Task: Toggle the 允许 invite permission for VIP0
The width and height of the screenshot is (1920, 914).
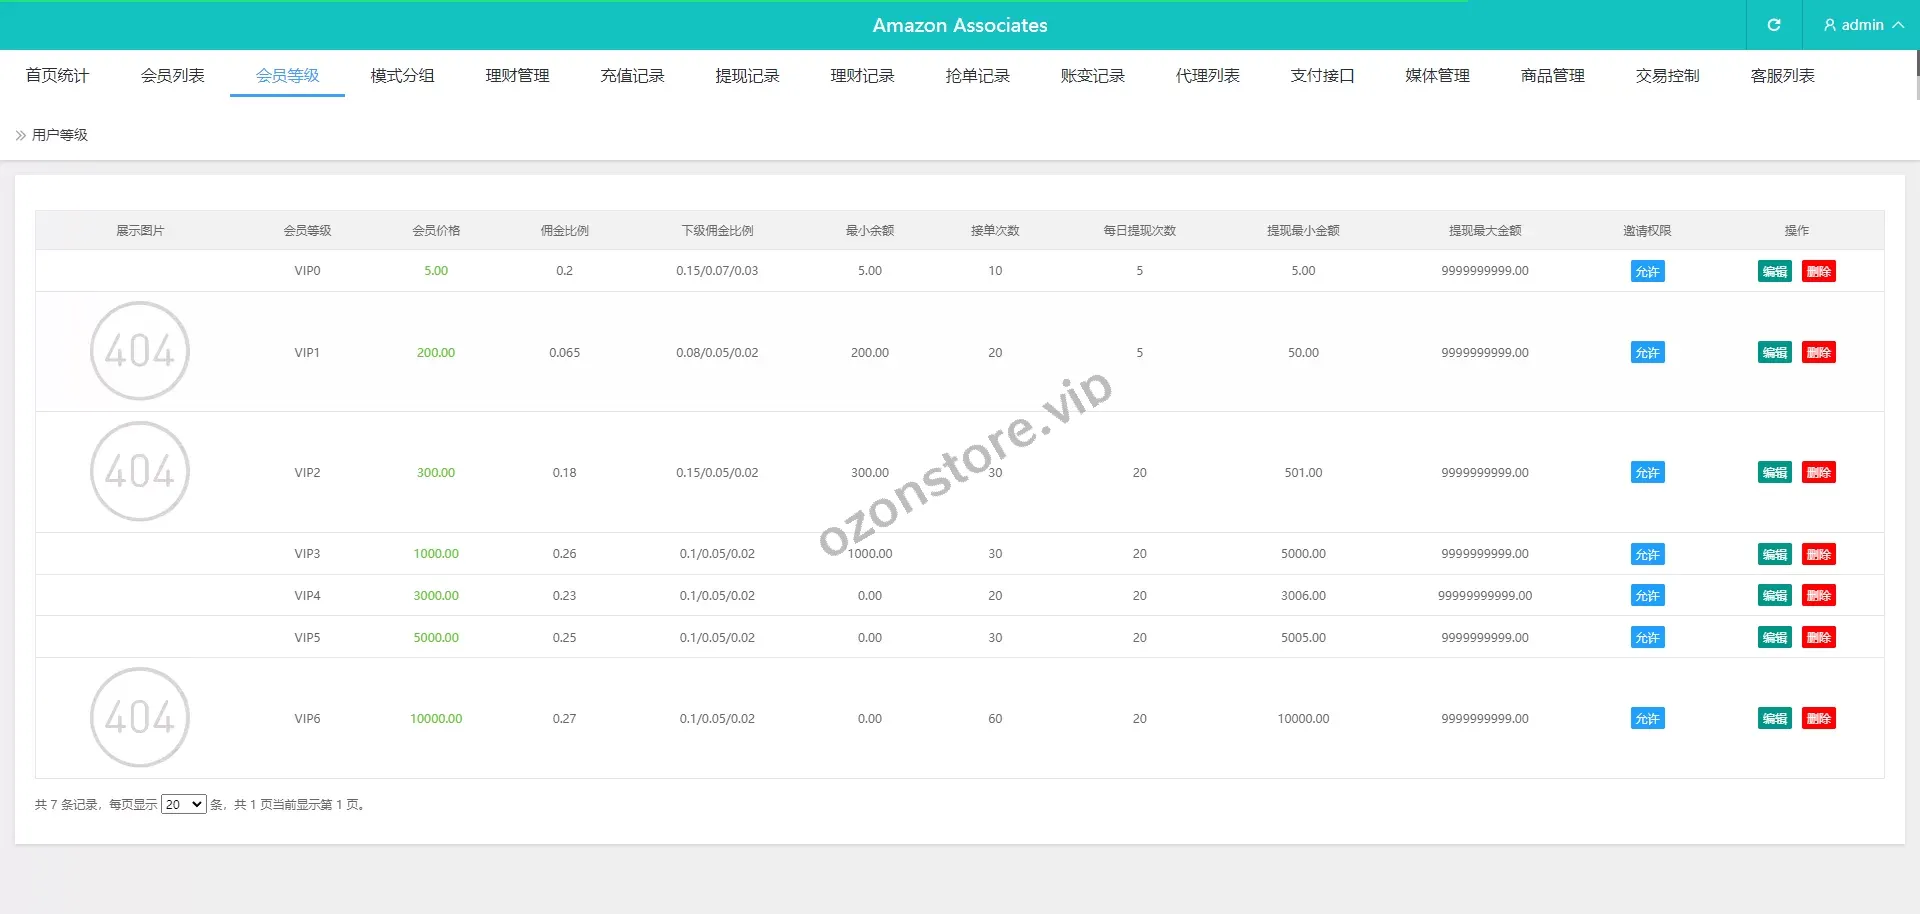Action: coord(1647,271)
